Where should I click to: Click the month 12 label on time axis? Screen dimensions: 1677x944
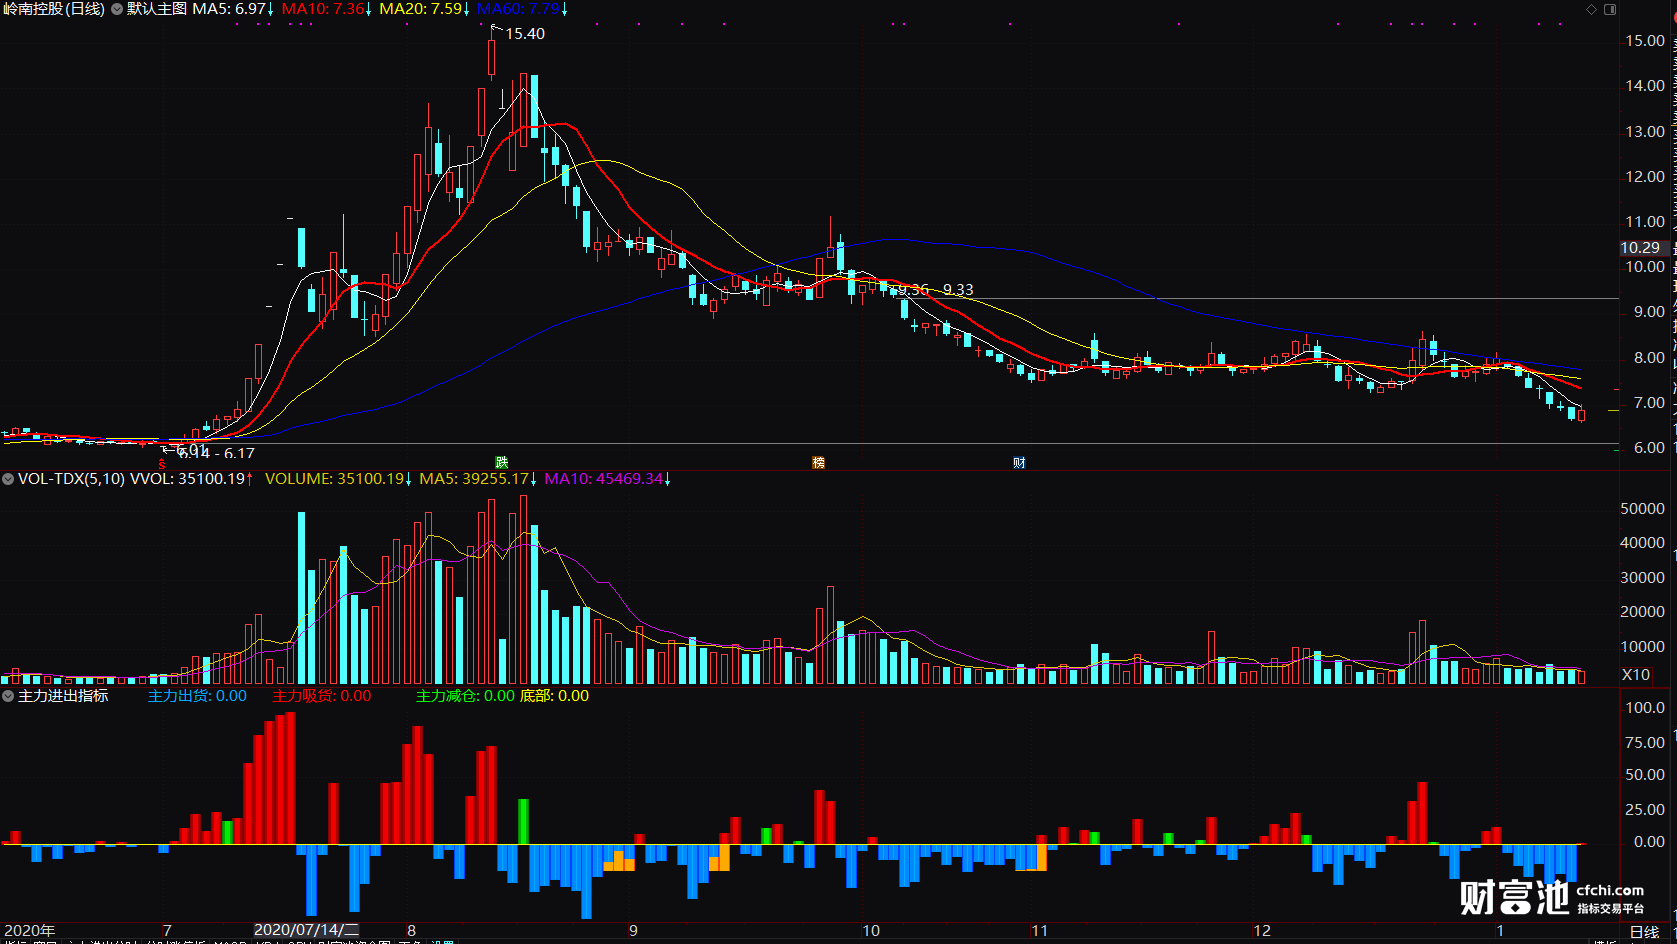[x=1262, y=930]
